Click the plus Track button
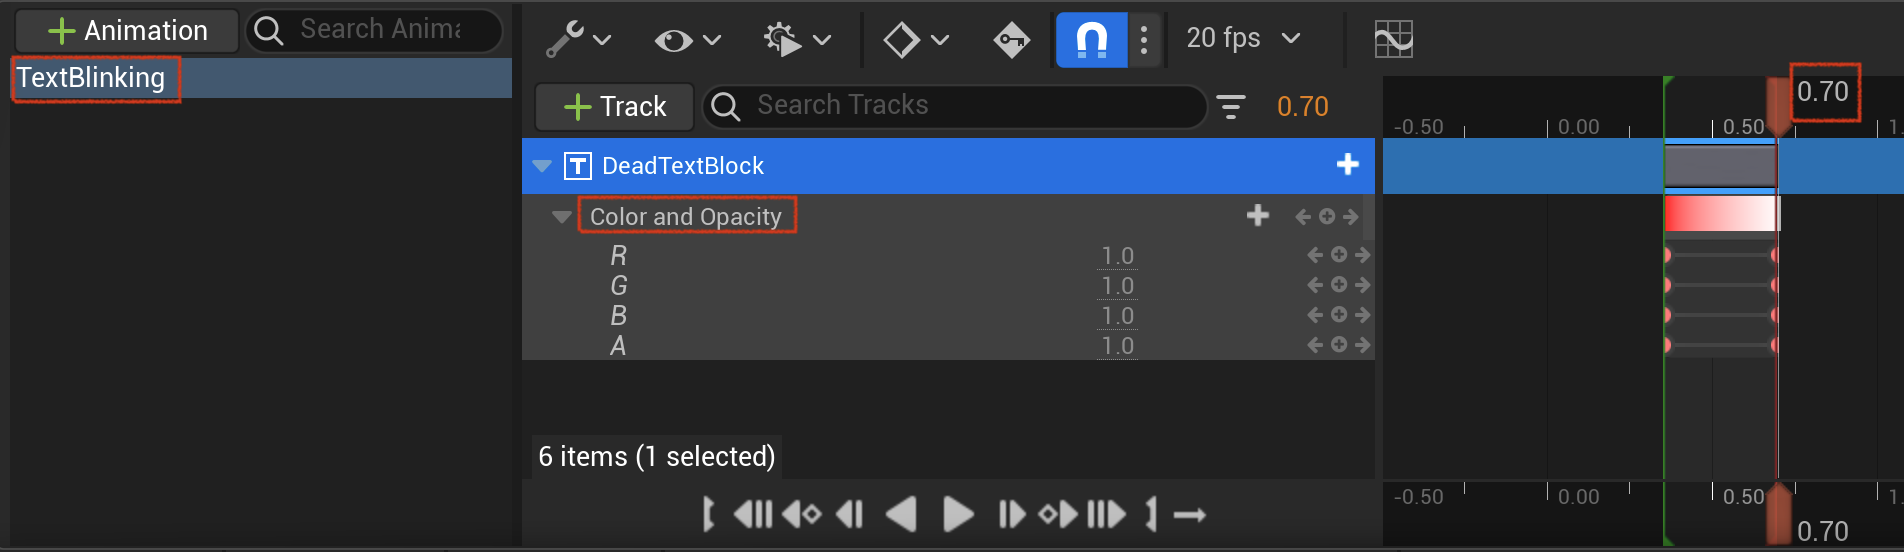 coord(614,106)
